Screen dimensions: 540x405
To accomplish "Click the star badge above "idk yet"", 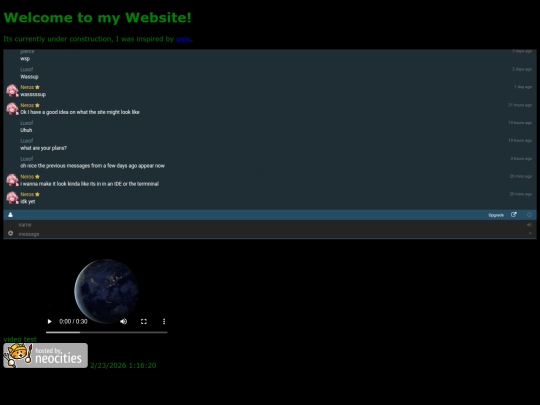I will 38,194.
